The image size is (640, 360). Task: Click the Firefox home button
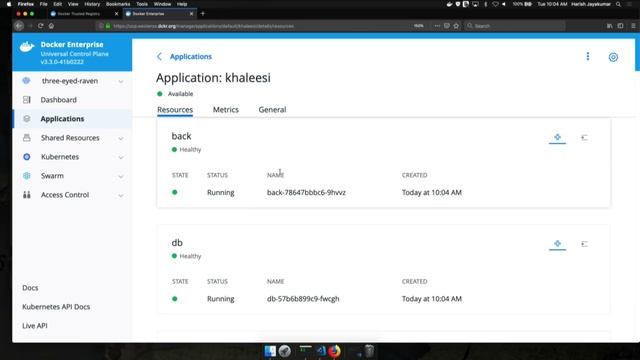(x=51, y=26)
